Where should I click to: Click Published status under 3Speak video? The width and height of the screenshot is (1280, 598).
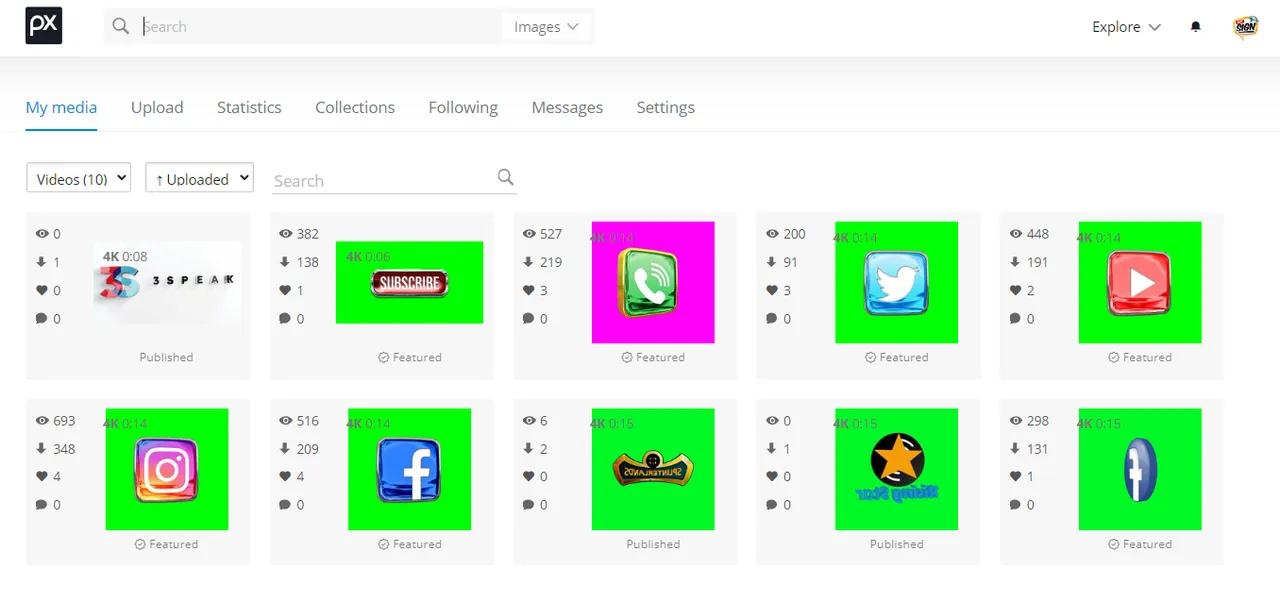pyautogui.click(x=166, y=357)
